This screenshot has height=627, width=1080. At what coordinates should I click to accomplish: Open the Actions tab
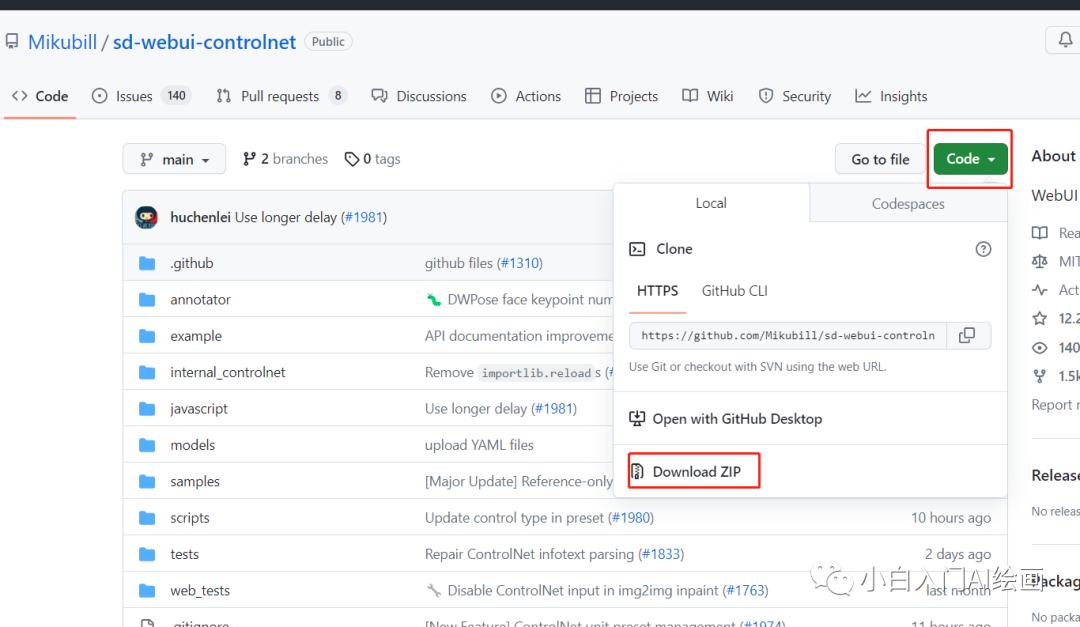point(526,96)
